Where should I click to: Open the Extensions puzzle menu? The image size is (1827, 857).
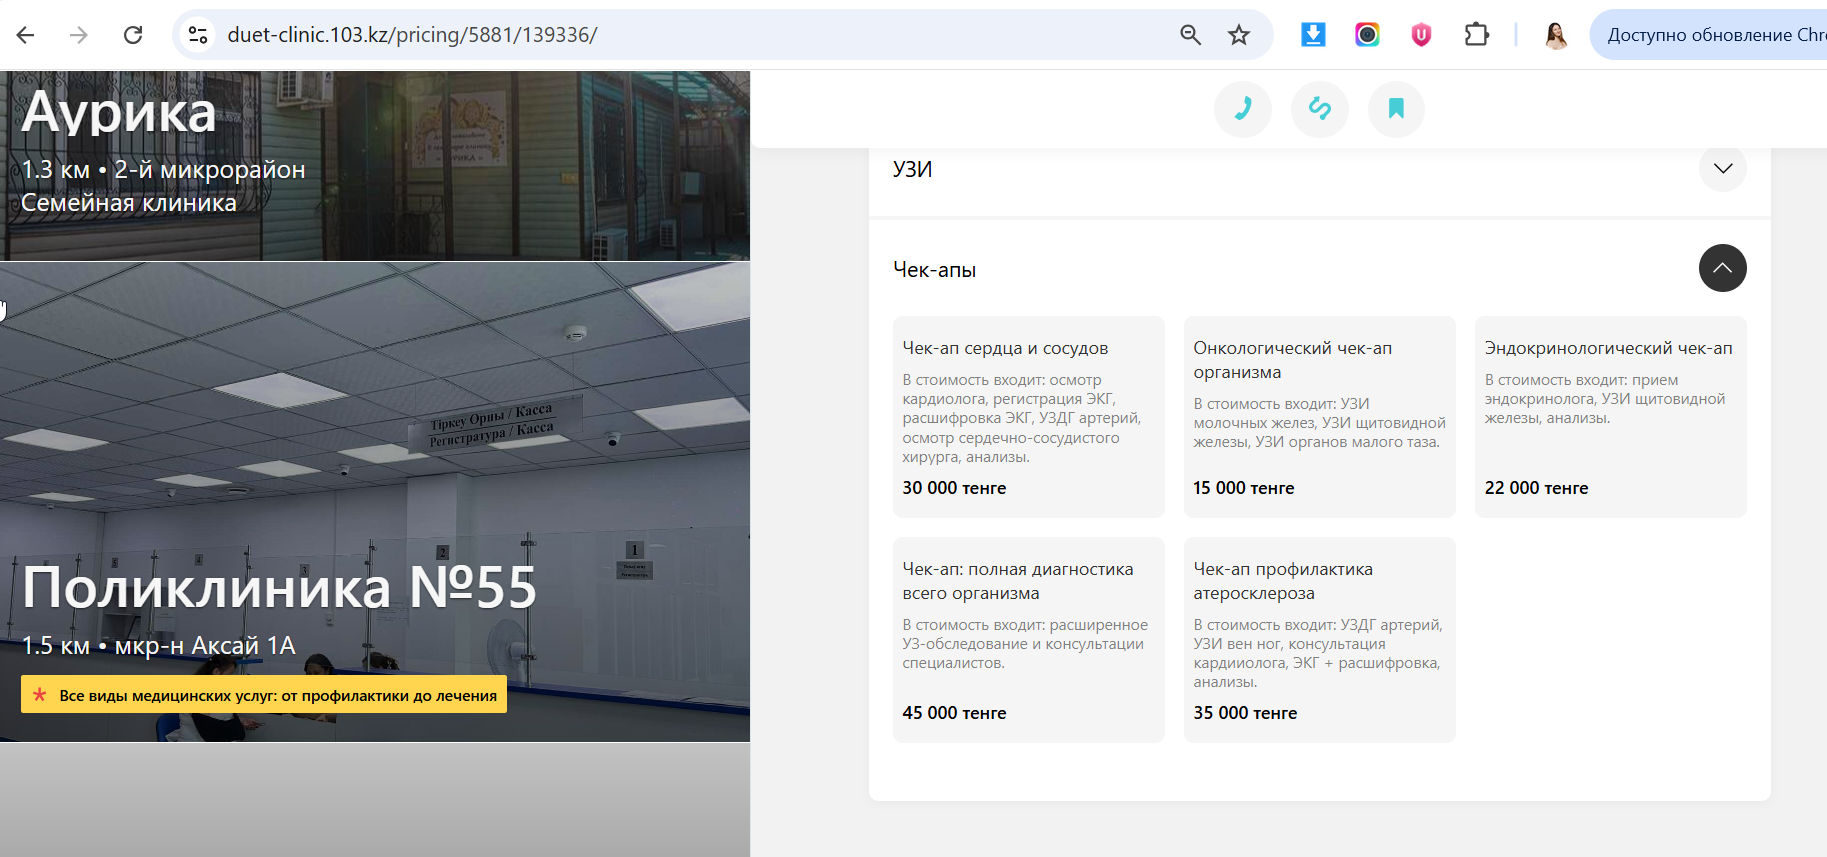point(1476,35)
